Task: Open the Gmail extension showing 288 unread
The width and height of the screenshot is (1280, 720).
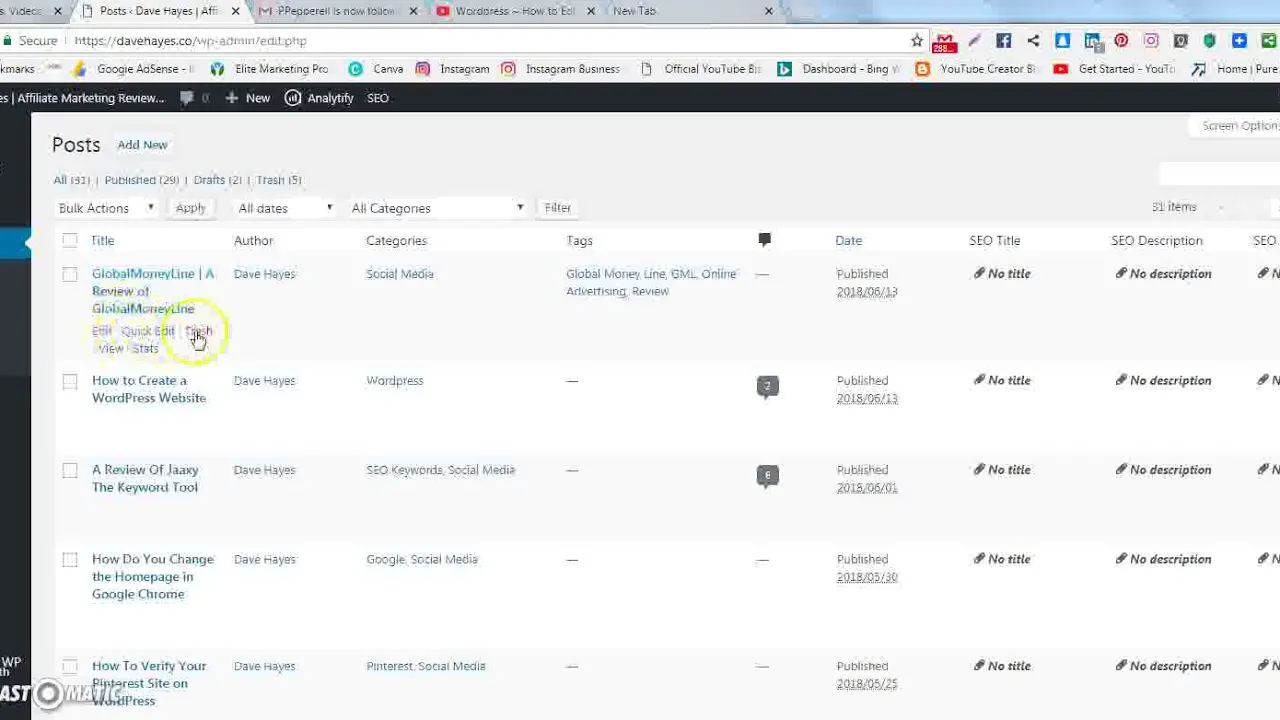Action: [944, 42]
